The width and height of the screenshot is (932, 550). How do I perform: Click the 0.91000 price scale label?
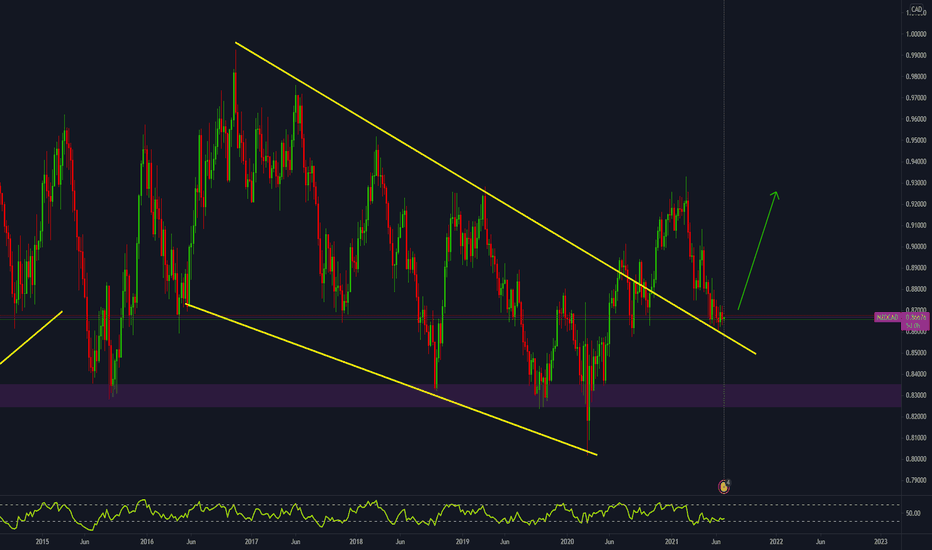(916, 225)
